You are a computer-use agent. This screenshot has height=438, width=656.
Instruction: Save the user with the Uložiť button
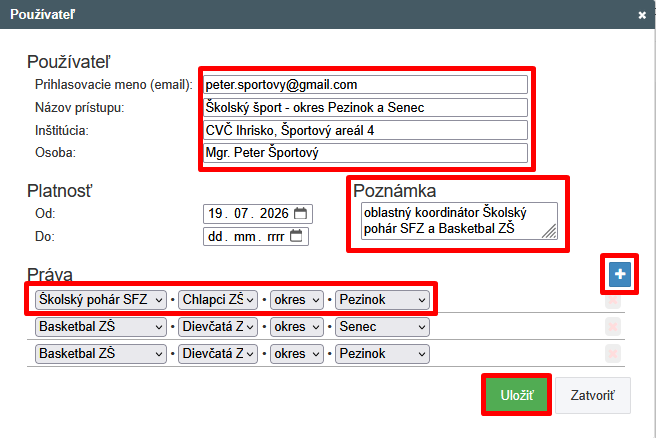tap(517, 395)
